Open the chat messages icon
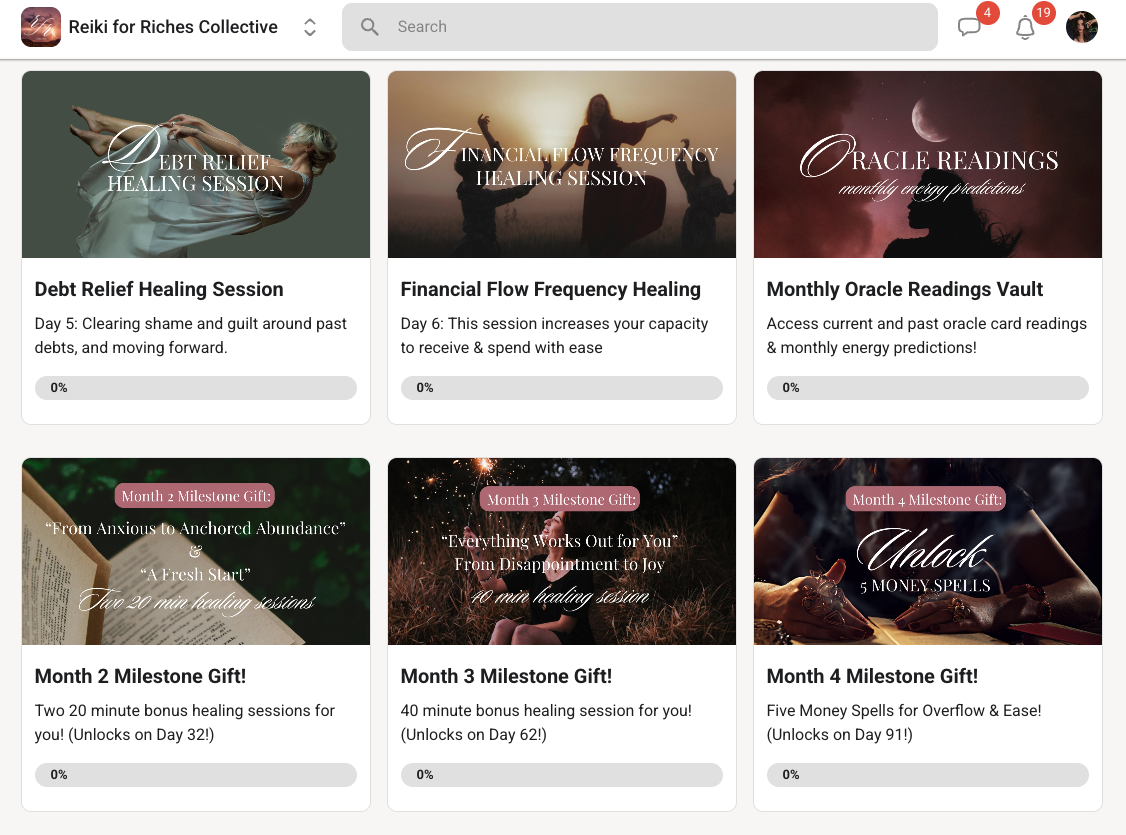The image size is (1126, 835). click(969, 28)
